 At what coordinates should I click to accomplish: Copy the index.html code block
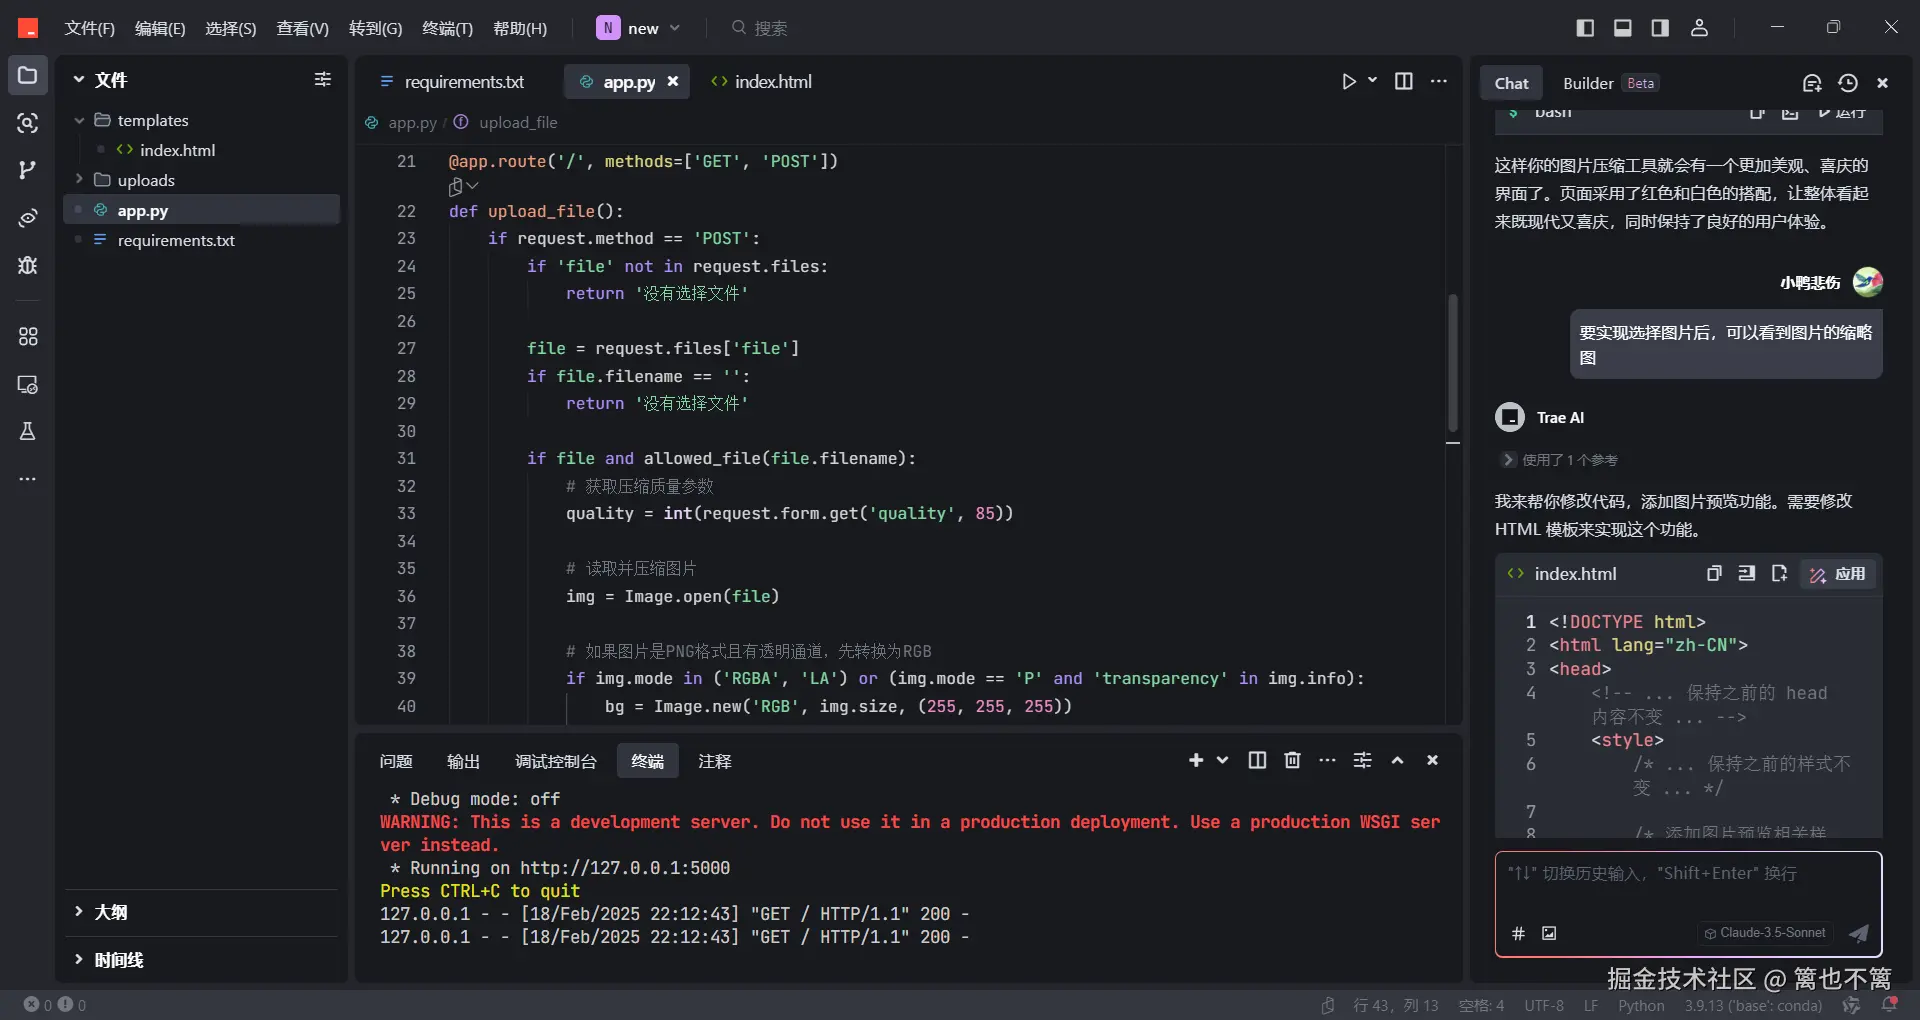pyautogui.click(x=1714, y=573)
